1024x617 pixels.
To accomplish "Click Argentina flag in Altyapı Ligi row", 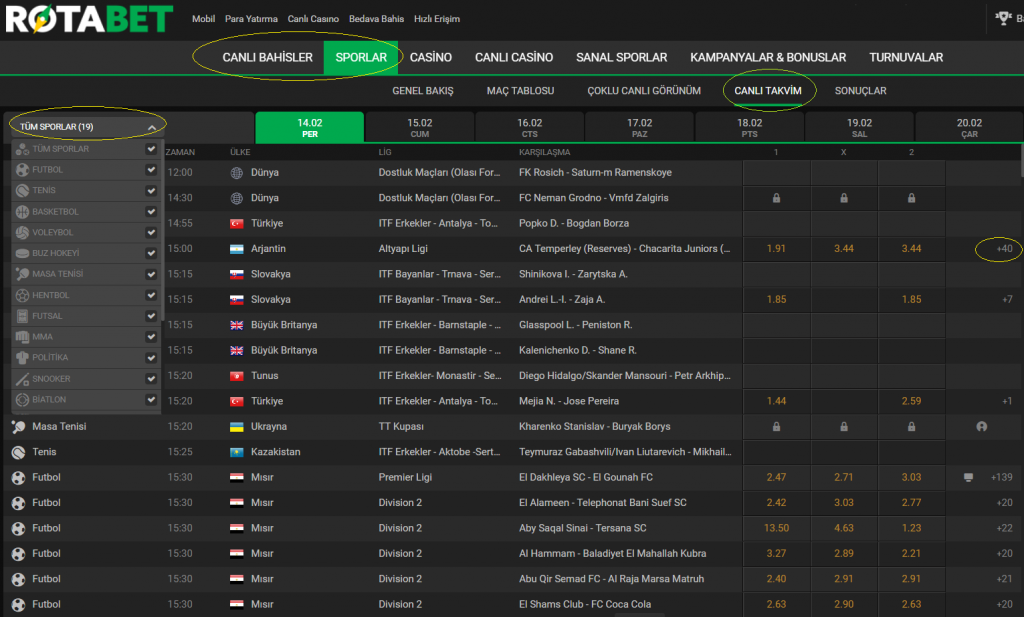I will 236,249.
